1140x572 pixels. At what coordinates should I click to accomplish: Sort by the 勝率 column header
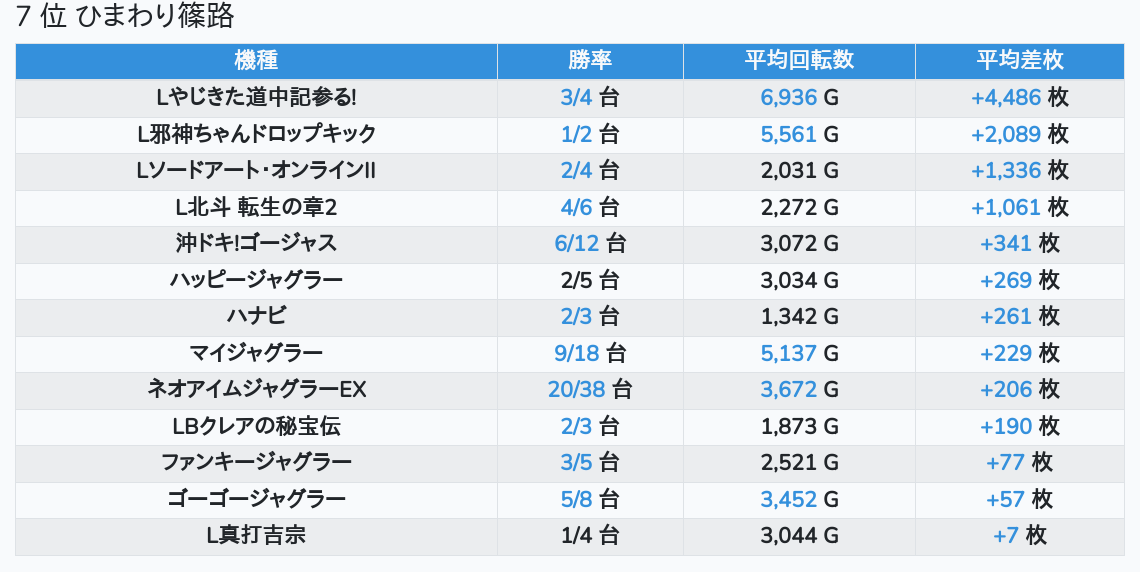tap(590, 60)
